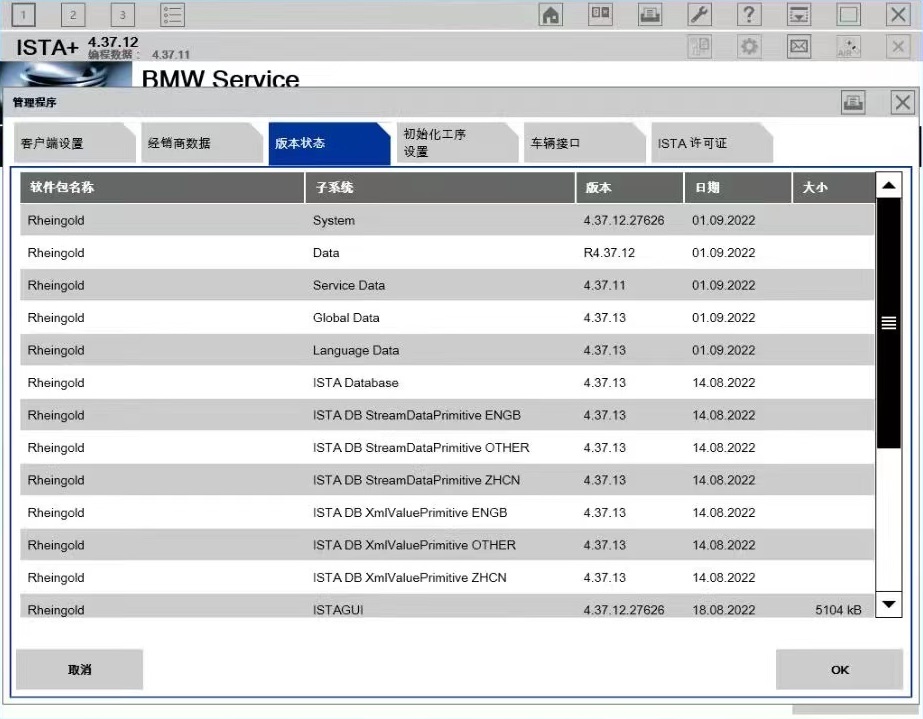Click the 取消 button
The width and height of the screenshot is (923, 719).
pyautogui.click(x=79, y=670)
